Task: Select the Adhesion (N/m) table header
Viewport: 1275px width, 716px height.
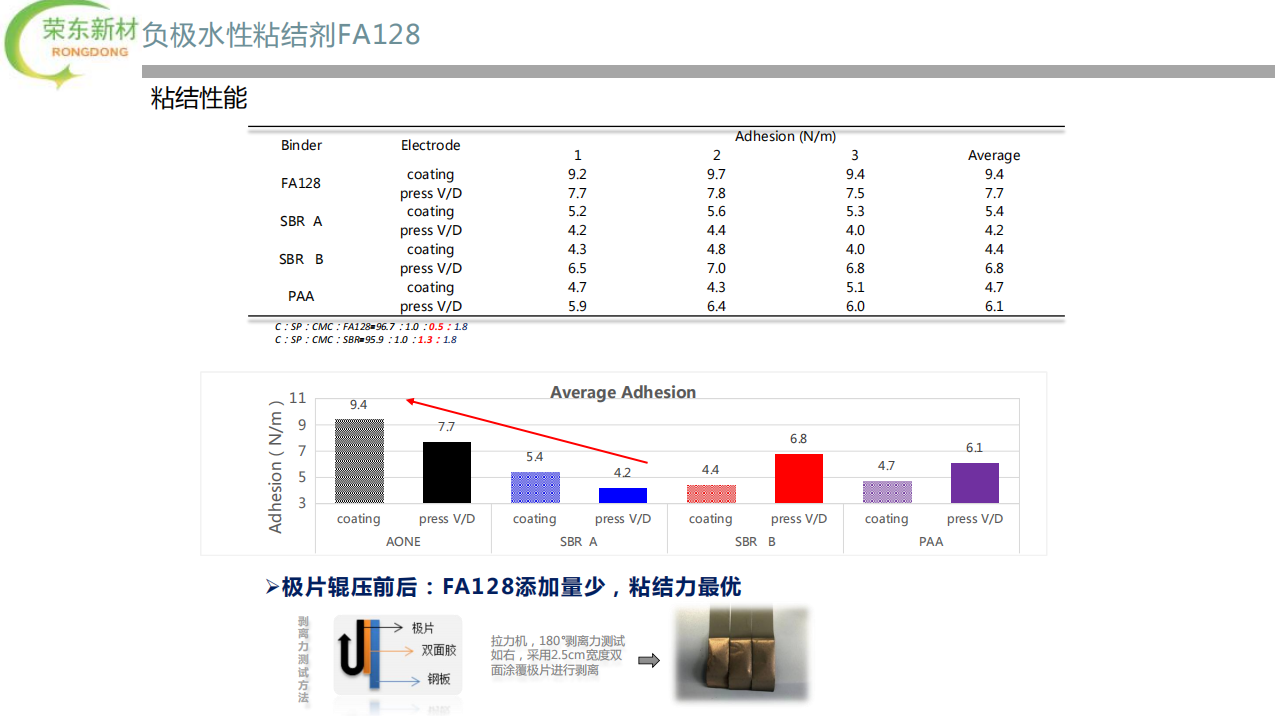Action: click(x=785, y=136)
